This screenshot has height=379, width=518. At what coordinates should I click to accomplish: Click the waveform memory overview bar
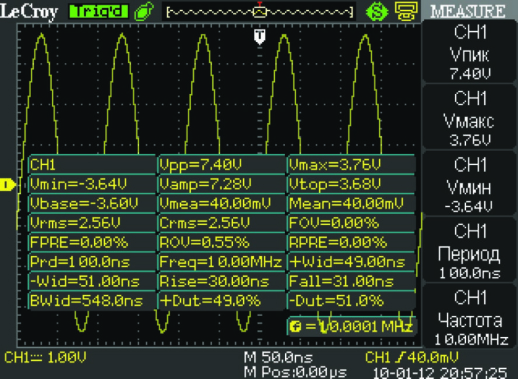pyautogui.click(x=260, y=12)
